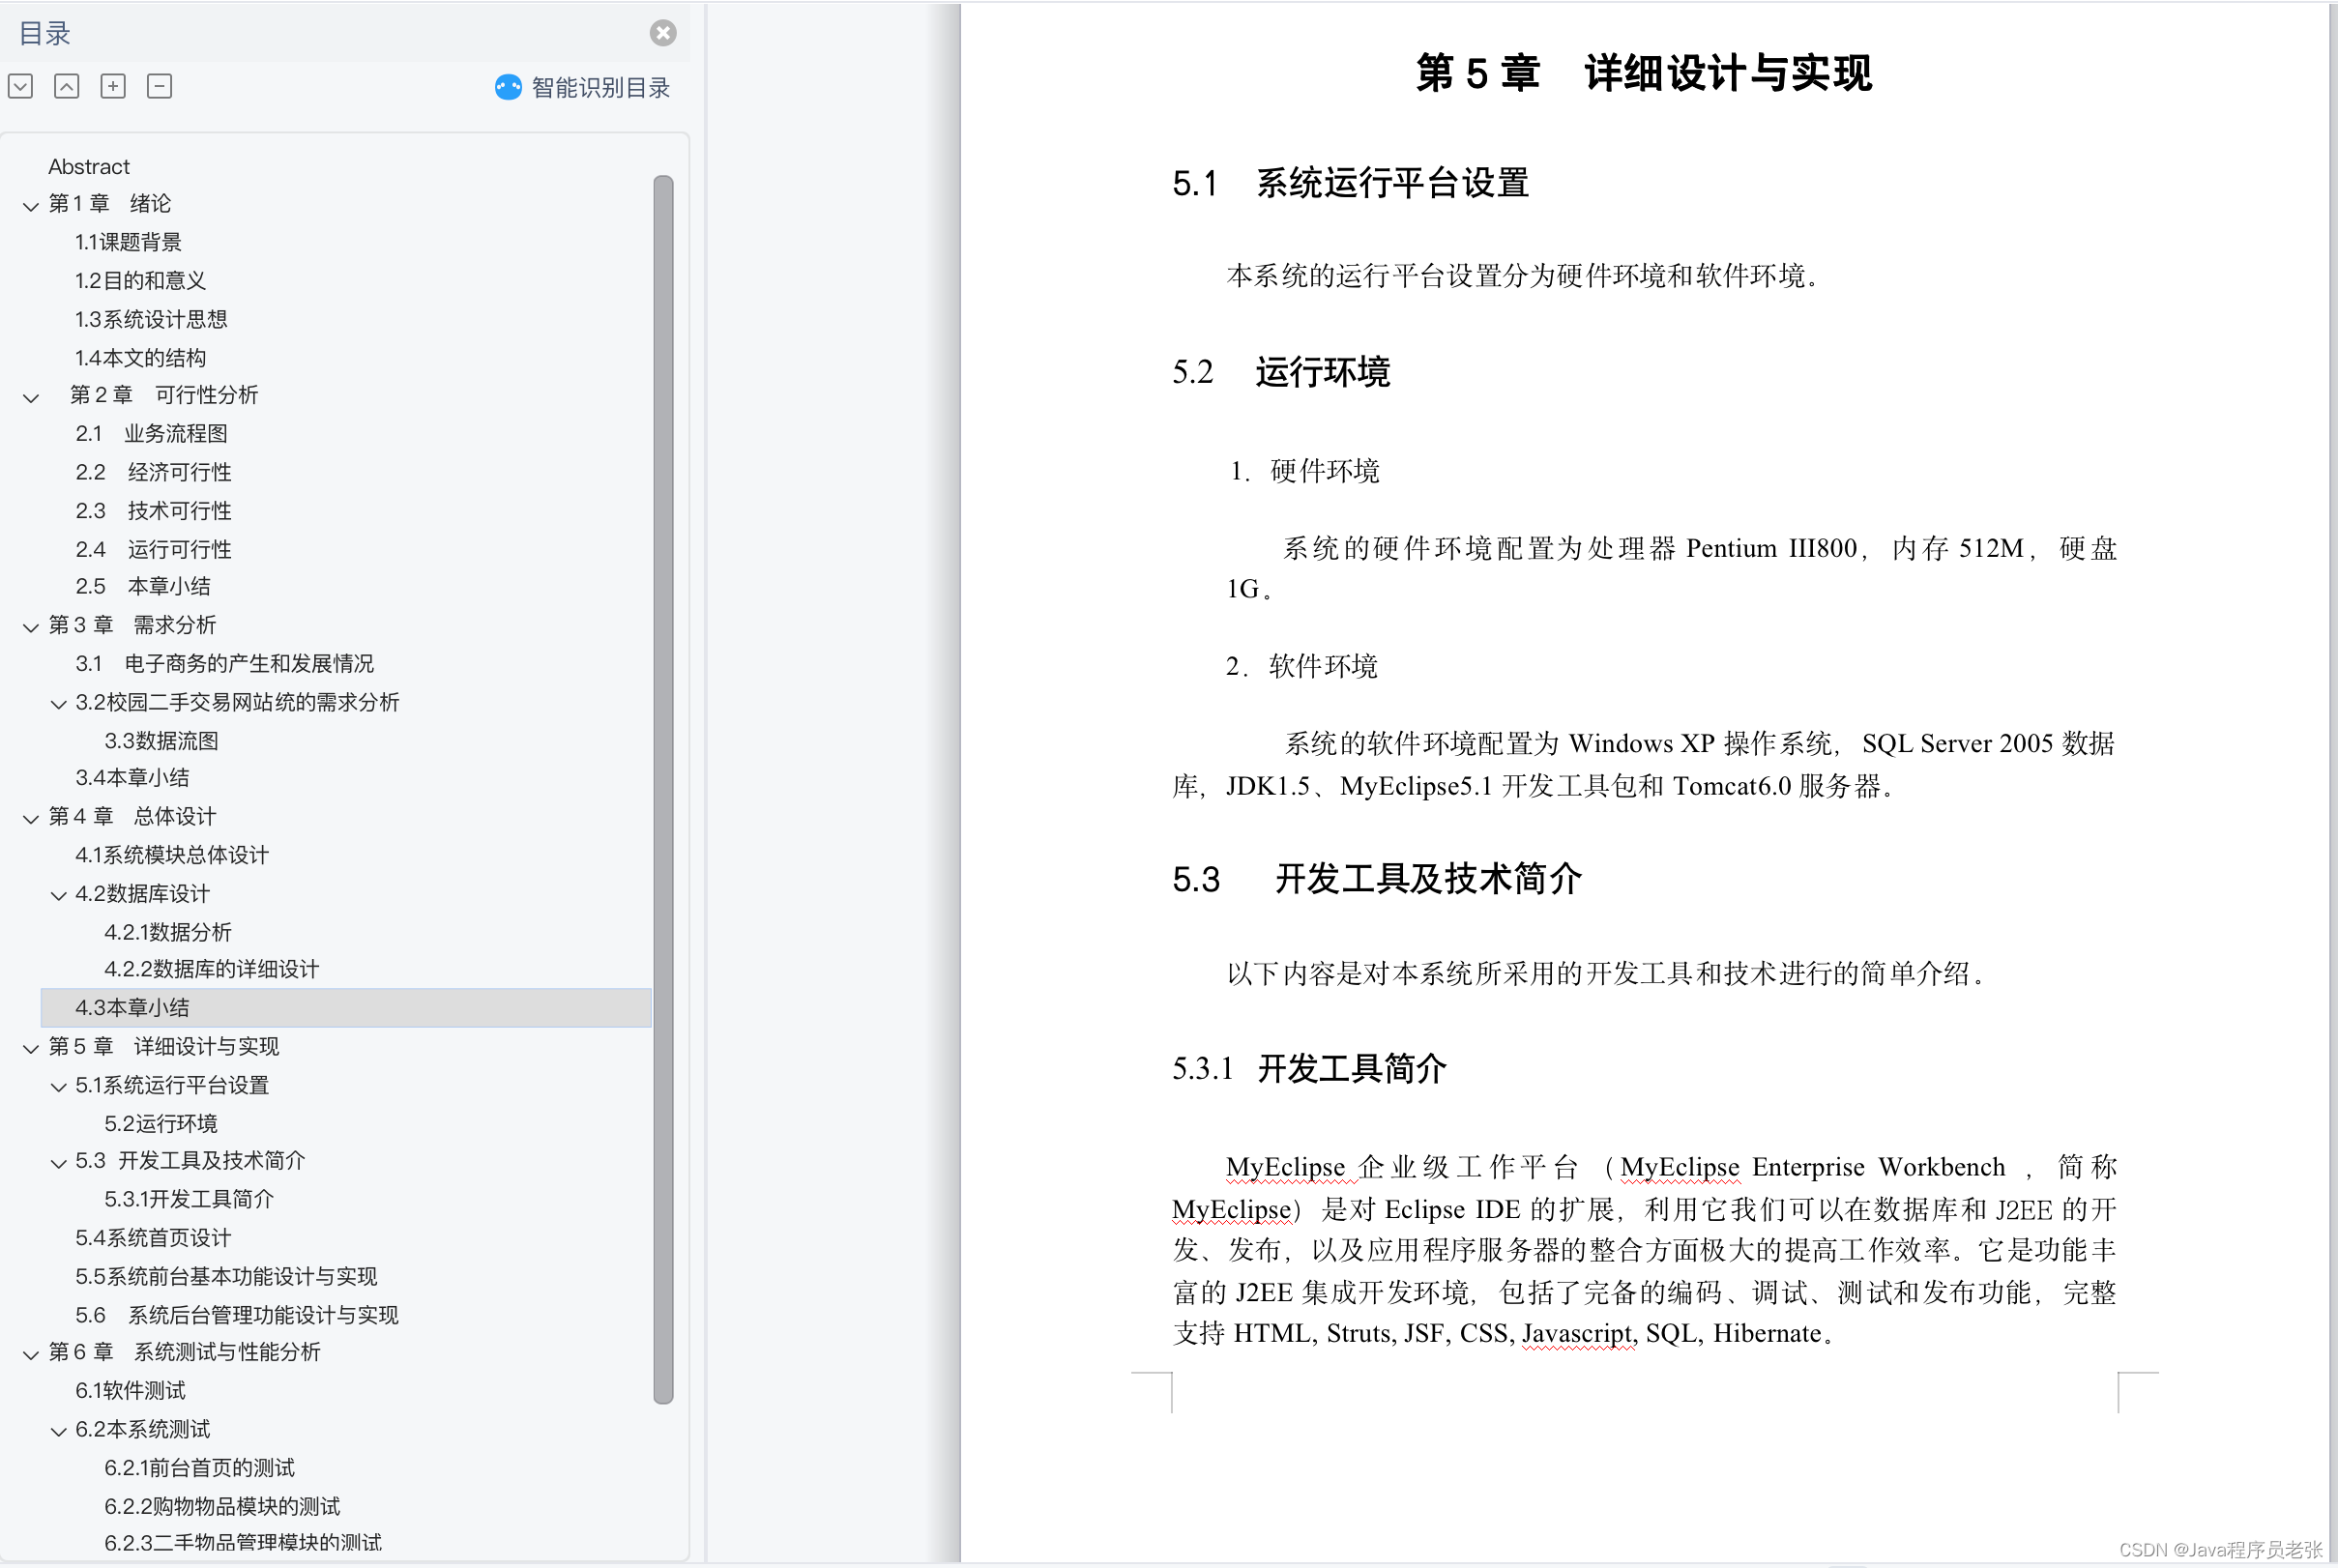Jump to Abstract in the outline
The image size is (2338, 1568).
89,166
